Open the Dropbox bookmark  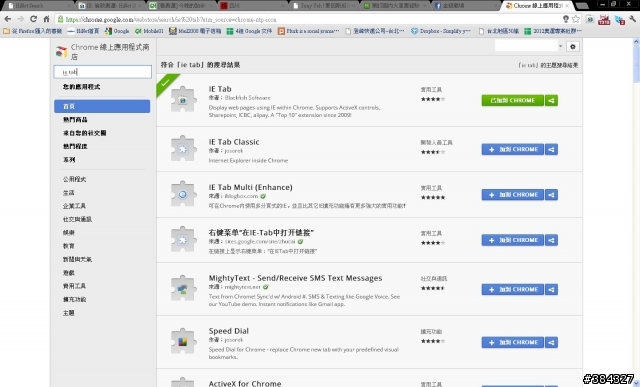(440, 31)
